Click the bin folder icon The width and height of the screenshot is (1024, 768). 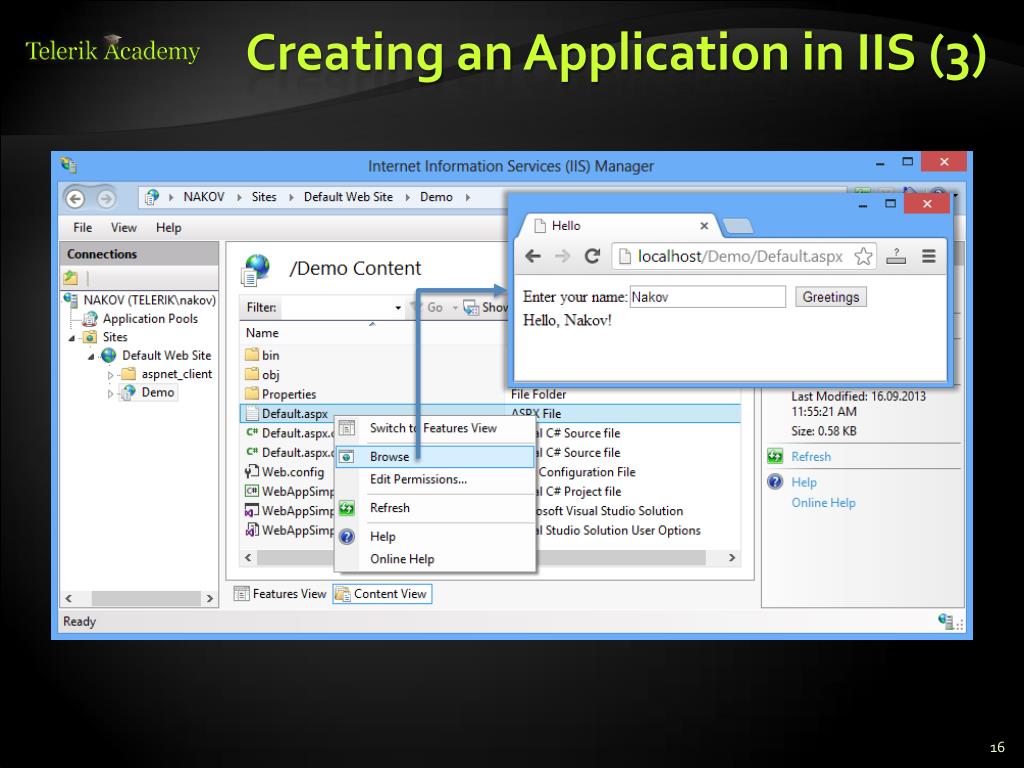252,355
